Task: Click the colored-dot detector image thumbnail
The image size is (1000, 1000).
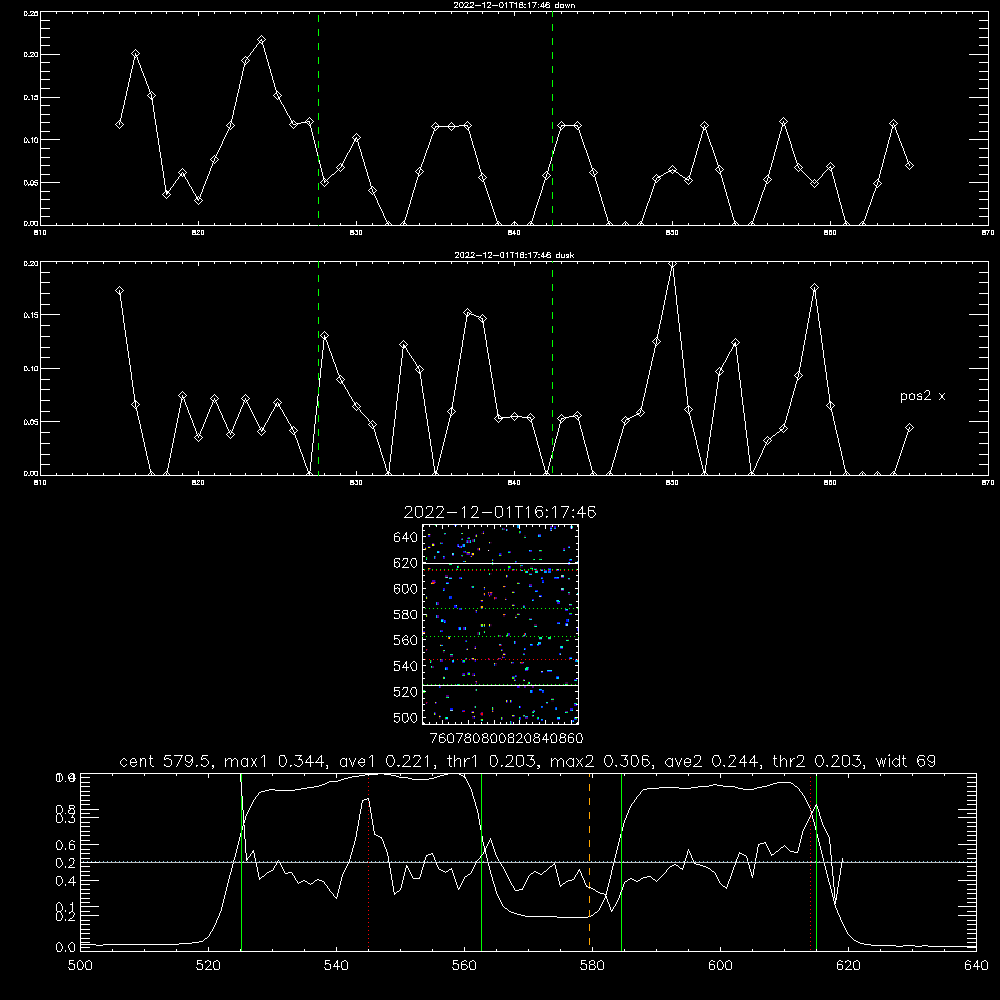Action: click(500, 624)
